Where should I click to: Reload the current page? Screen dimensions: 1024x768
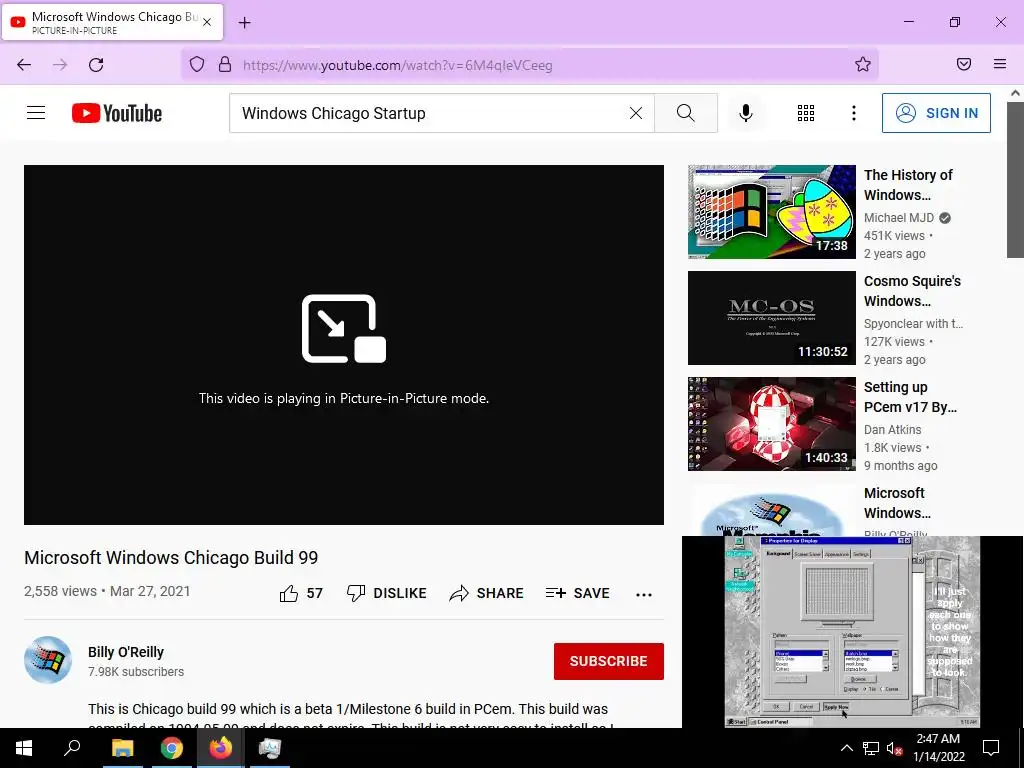(x=96, y=64)
